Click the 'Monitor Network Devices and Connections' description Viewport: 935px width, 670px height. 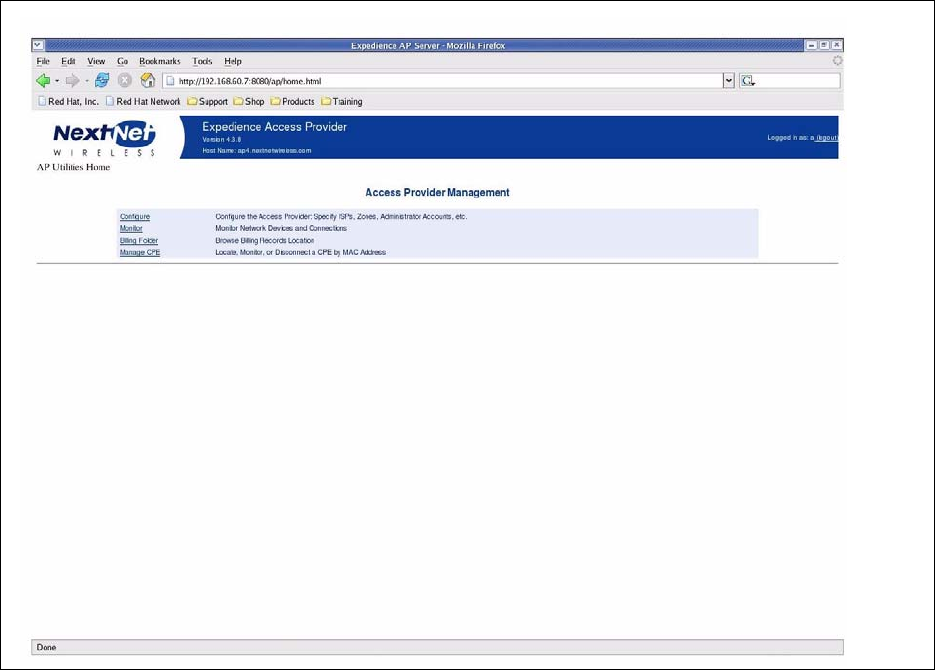[281, 228]
